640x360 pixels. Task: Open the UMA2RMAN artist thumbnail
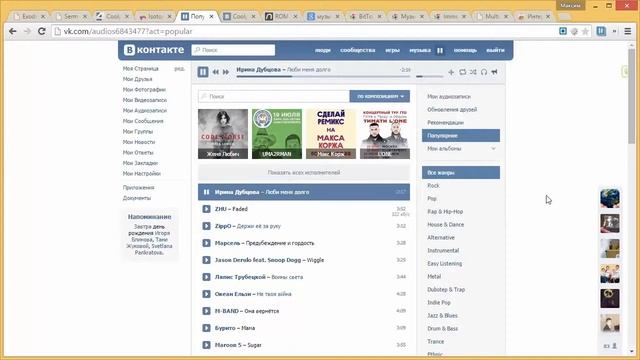click(x=277, y=134)
